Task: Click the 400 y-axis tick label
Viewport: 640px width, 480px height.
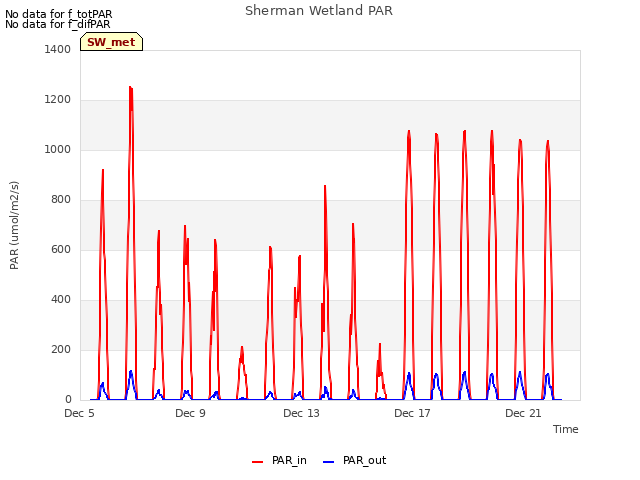Action: (x=61, y=300)
